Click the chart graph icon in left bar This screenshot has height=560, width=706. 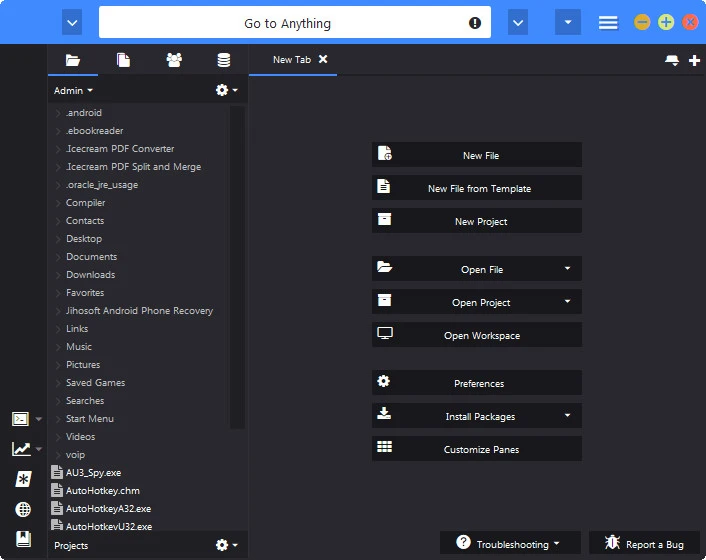pos(21,449)
